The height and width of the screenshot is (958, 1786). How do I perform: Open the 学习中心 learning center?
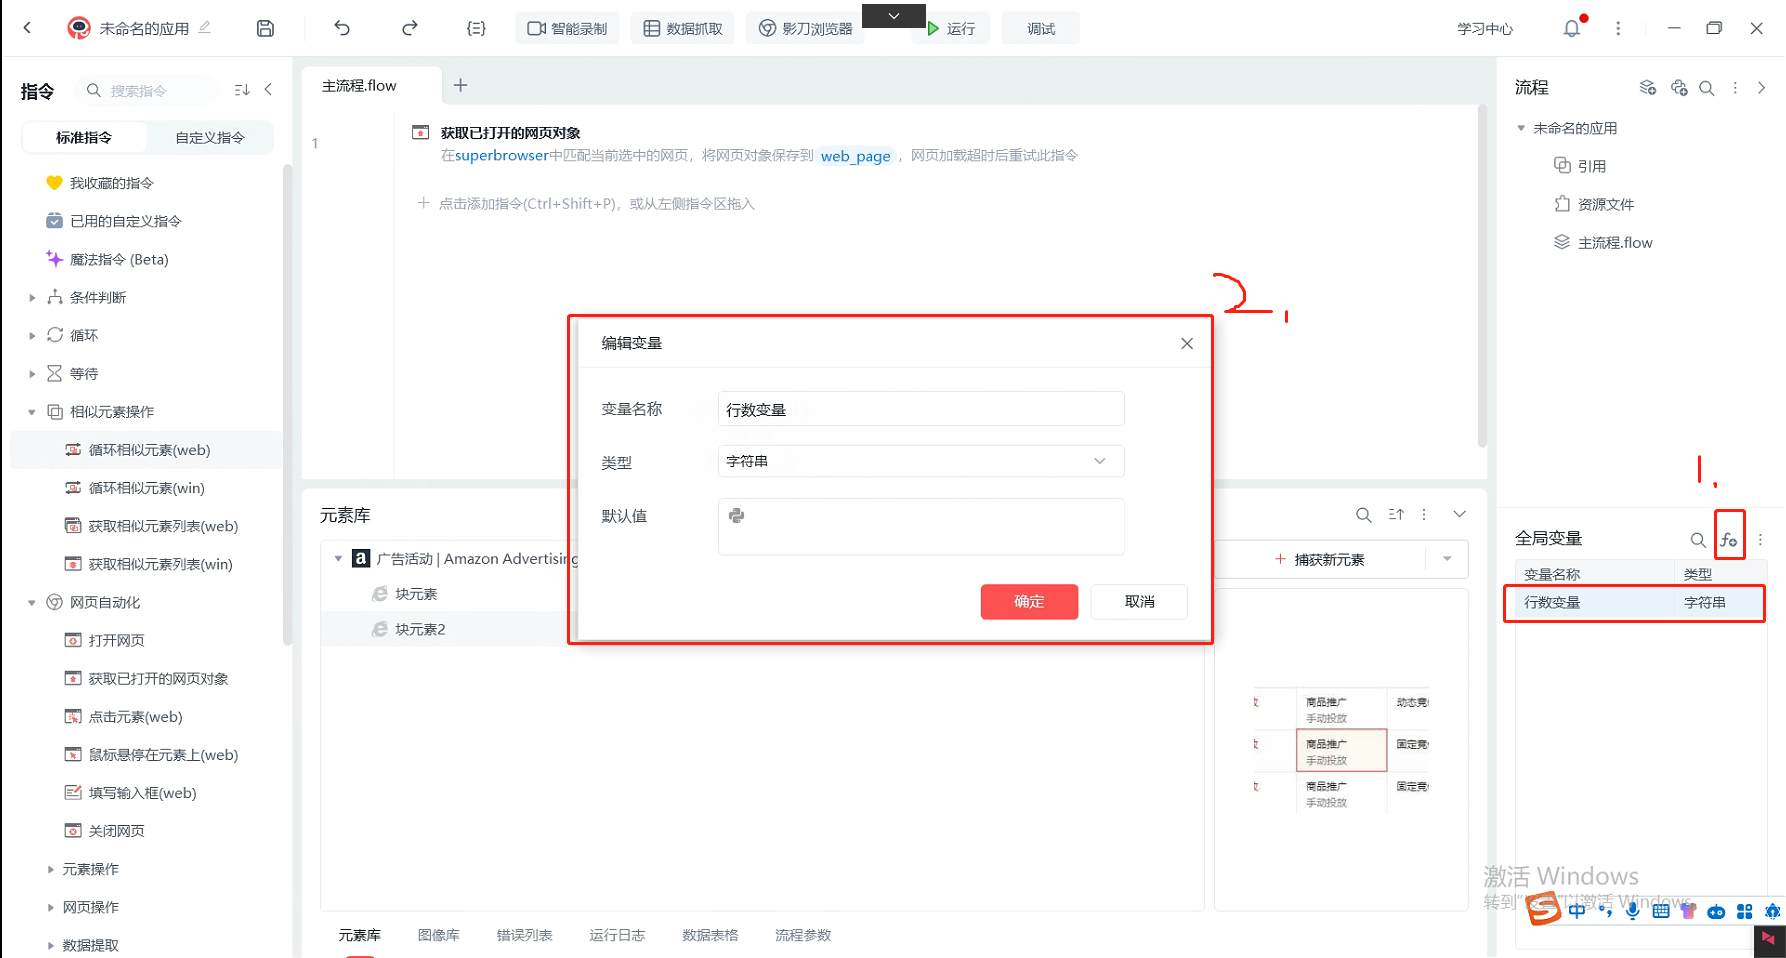pyautogui.click(x=1485, y=29)
